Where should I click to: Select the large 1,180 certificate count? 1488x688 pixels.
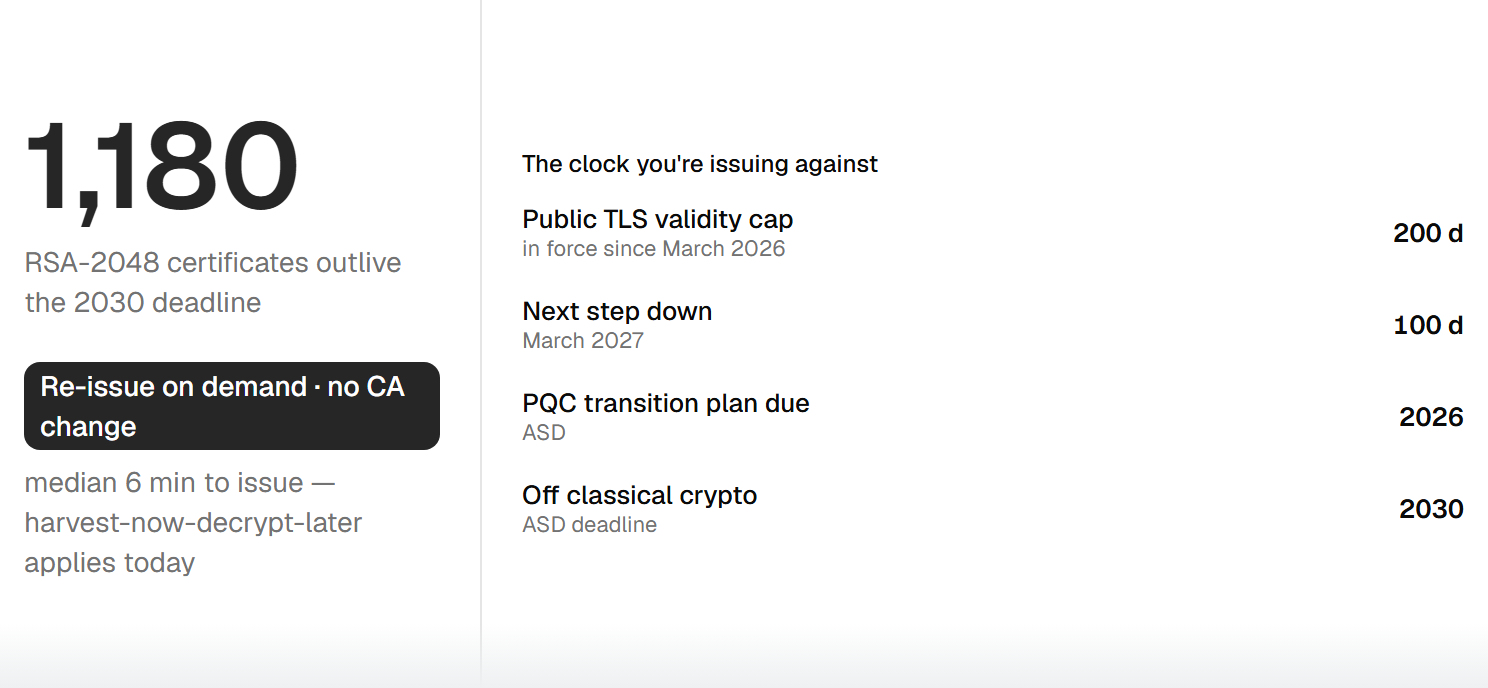pos(161,168)
